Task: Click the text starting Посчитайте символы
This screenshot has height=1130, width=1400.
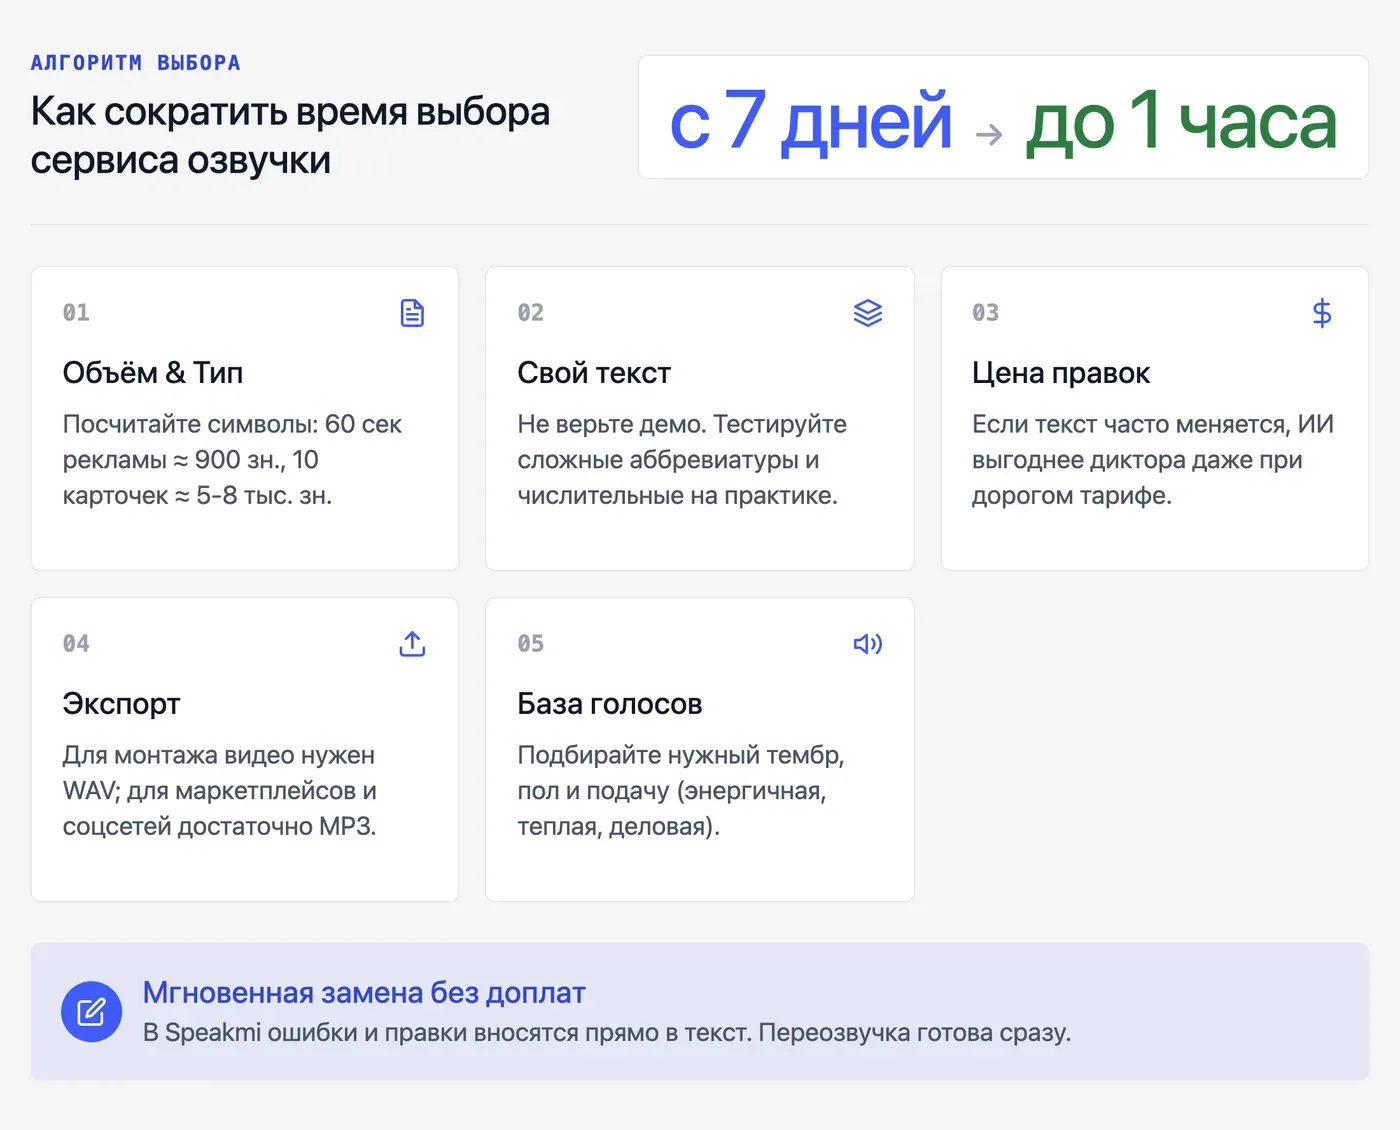Action: 232,460
